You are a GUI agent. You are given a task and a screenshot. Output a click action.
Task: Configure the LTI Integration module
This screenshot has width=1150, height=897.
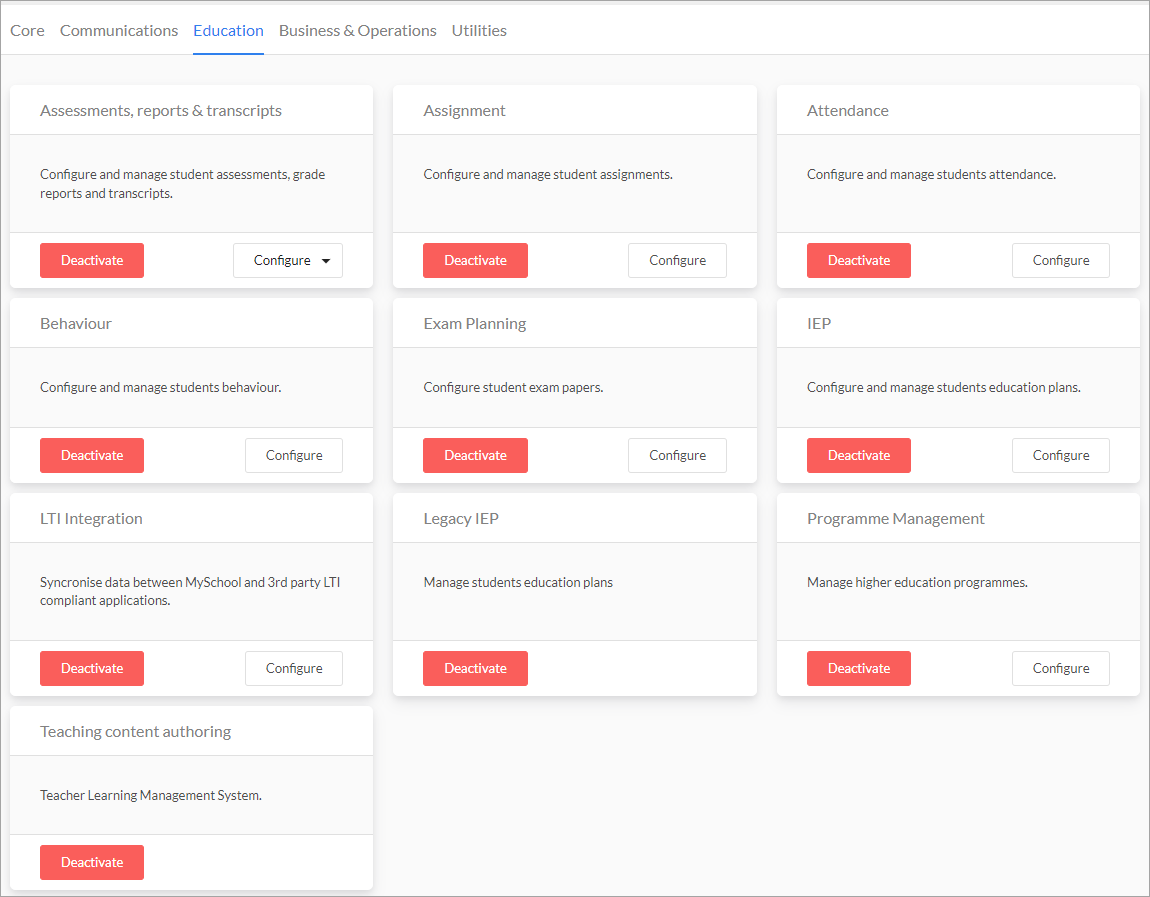293,668
